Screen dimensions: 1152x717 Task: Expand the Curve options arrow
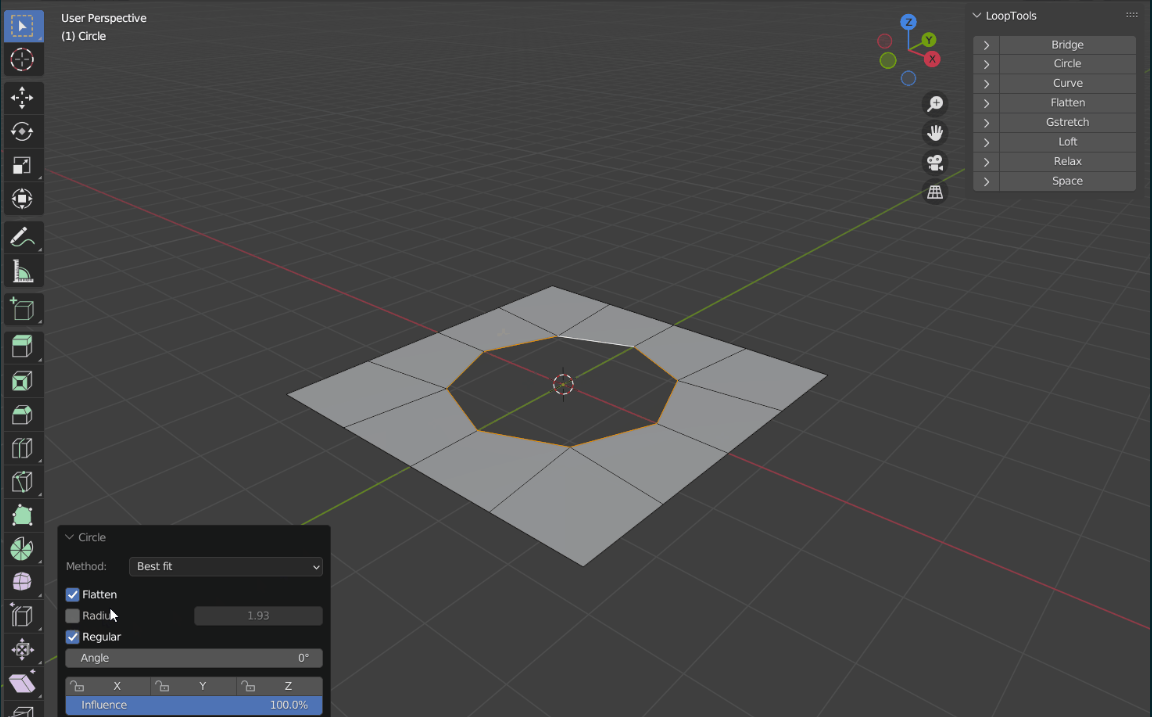tap(986, 84)
